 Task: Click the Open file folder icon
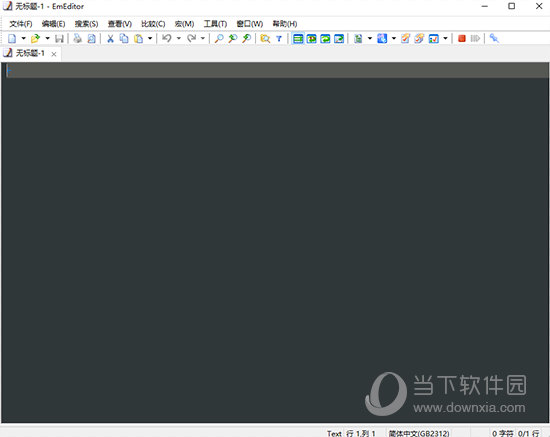(35, 38)
